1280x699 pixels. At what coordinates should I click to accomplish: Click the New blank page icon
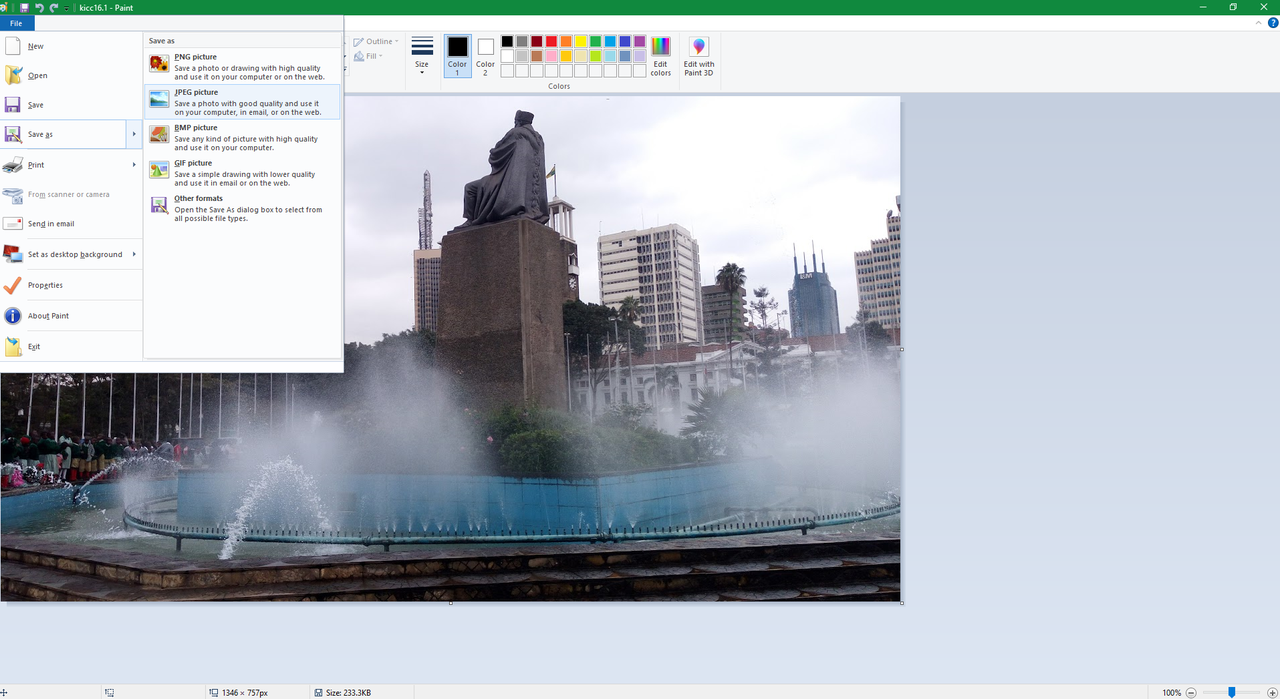click(x=13, y=46)
